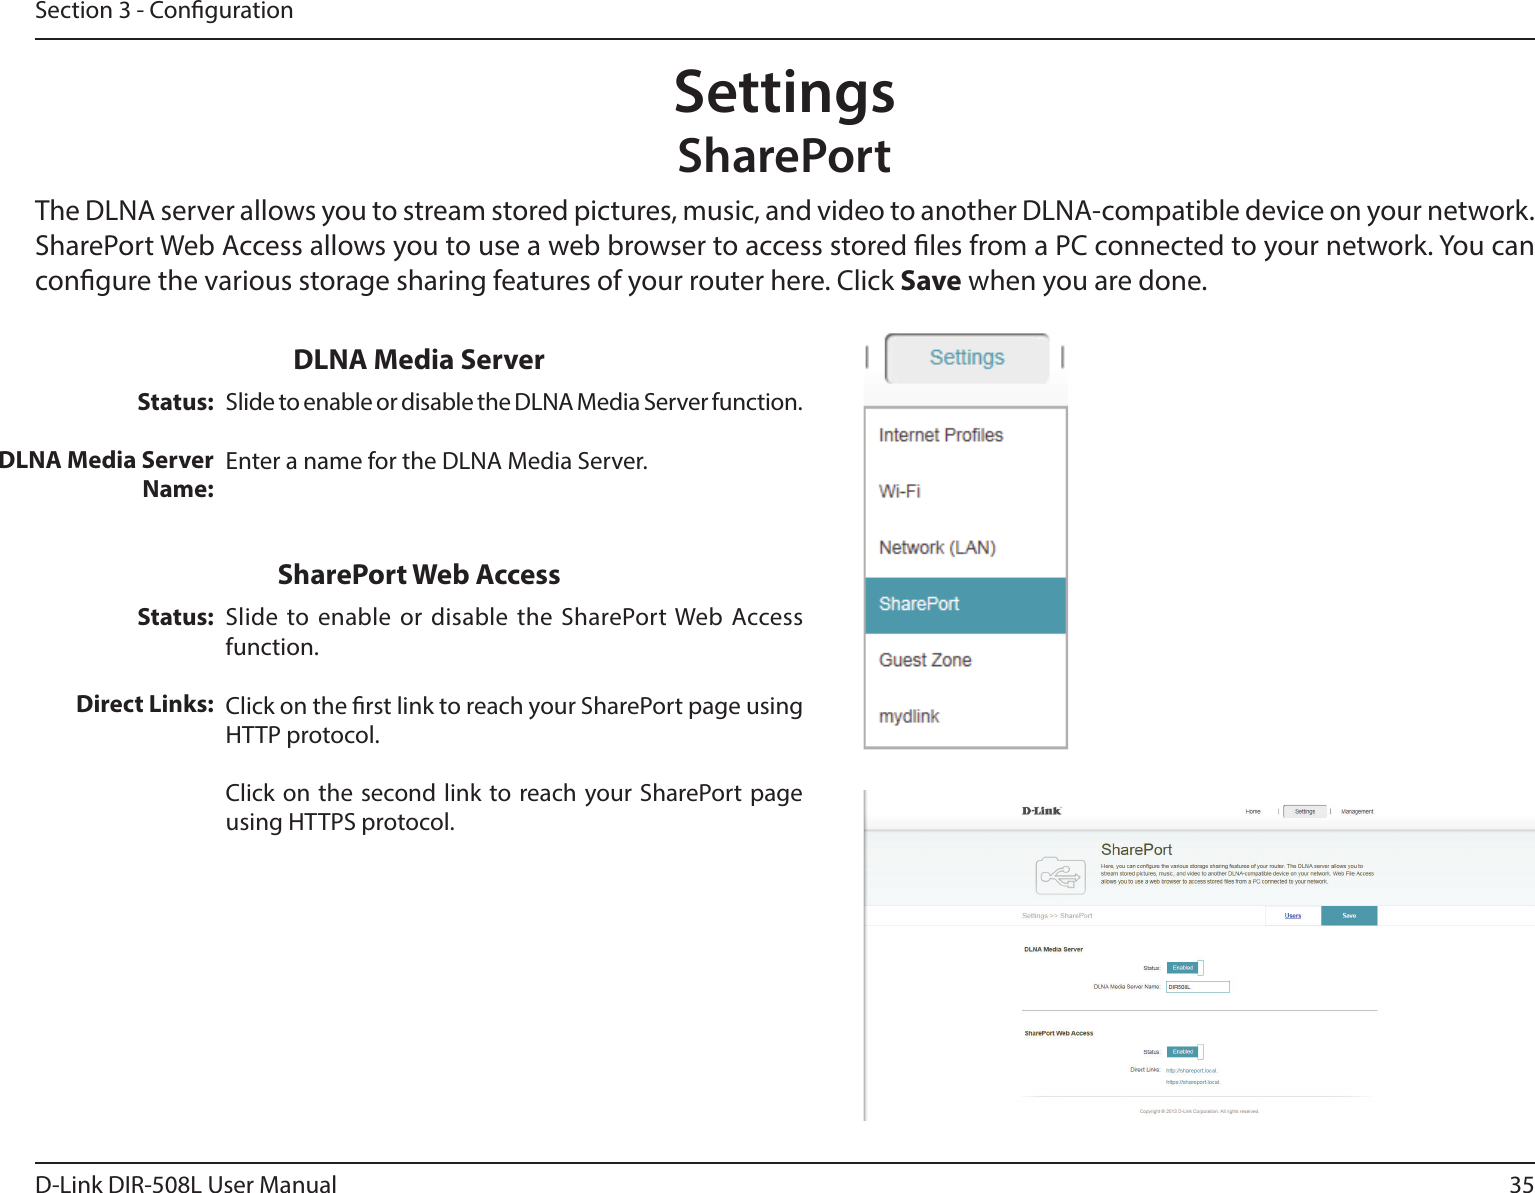Click the bold Save word in the intro paragraph

pyautogui.click(x=930, y=281)
